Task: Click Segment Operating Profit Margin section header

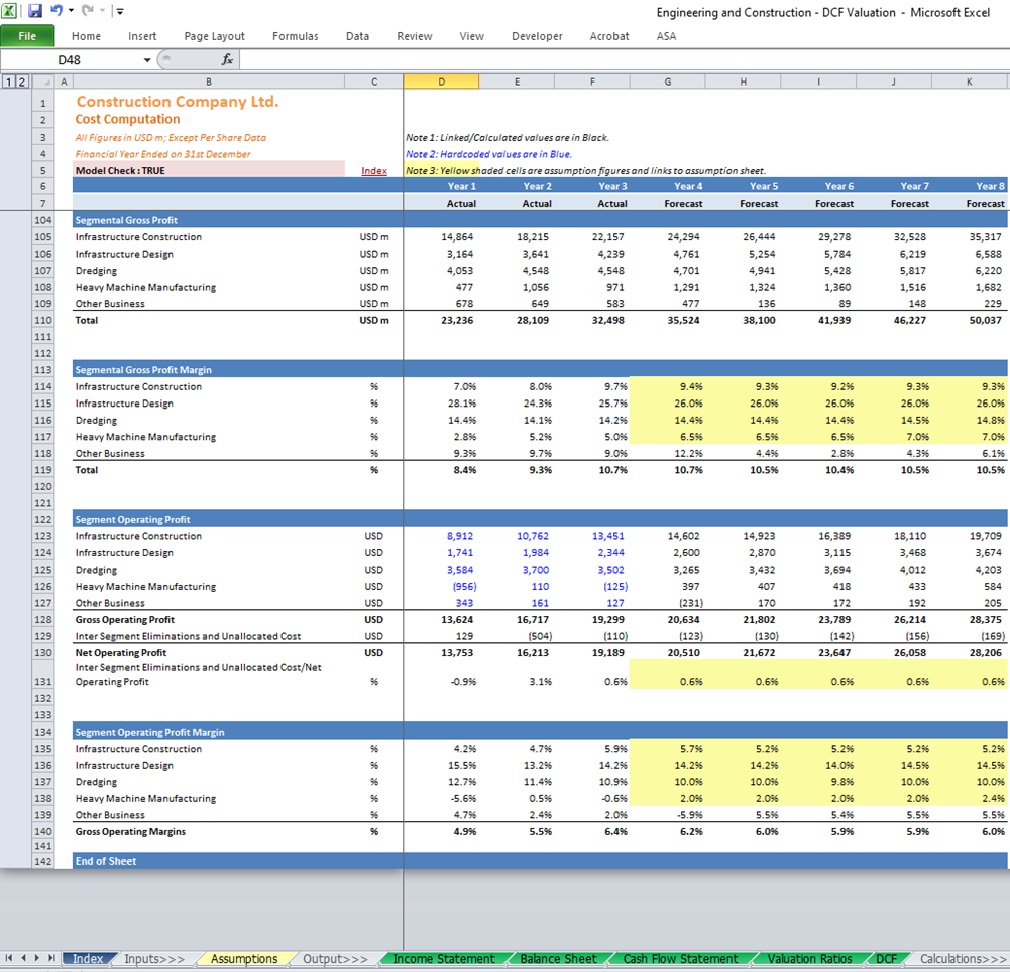Action: coord(150,732)
